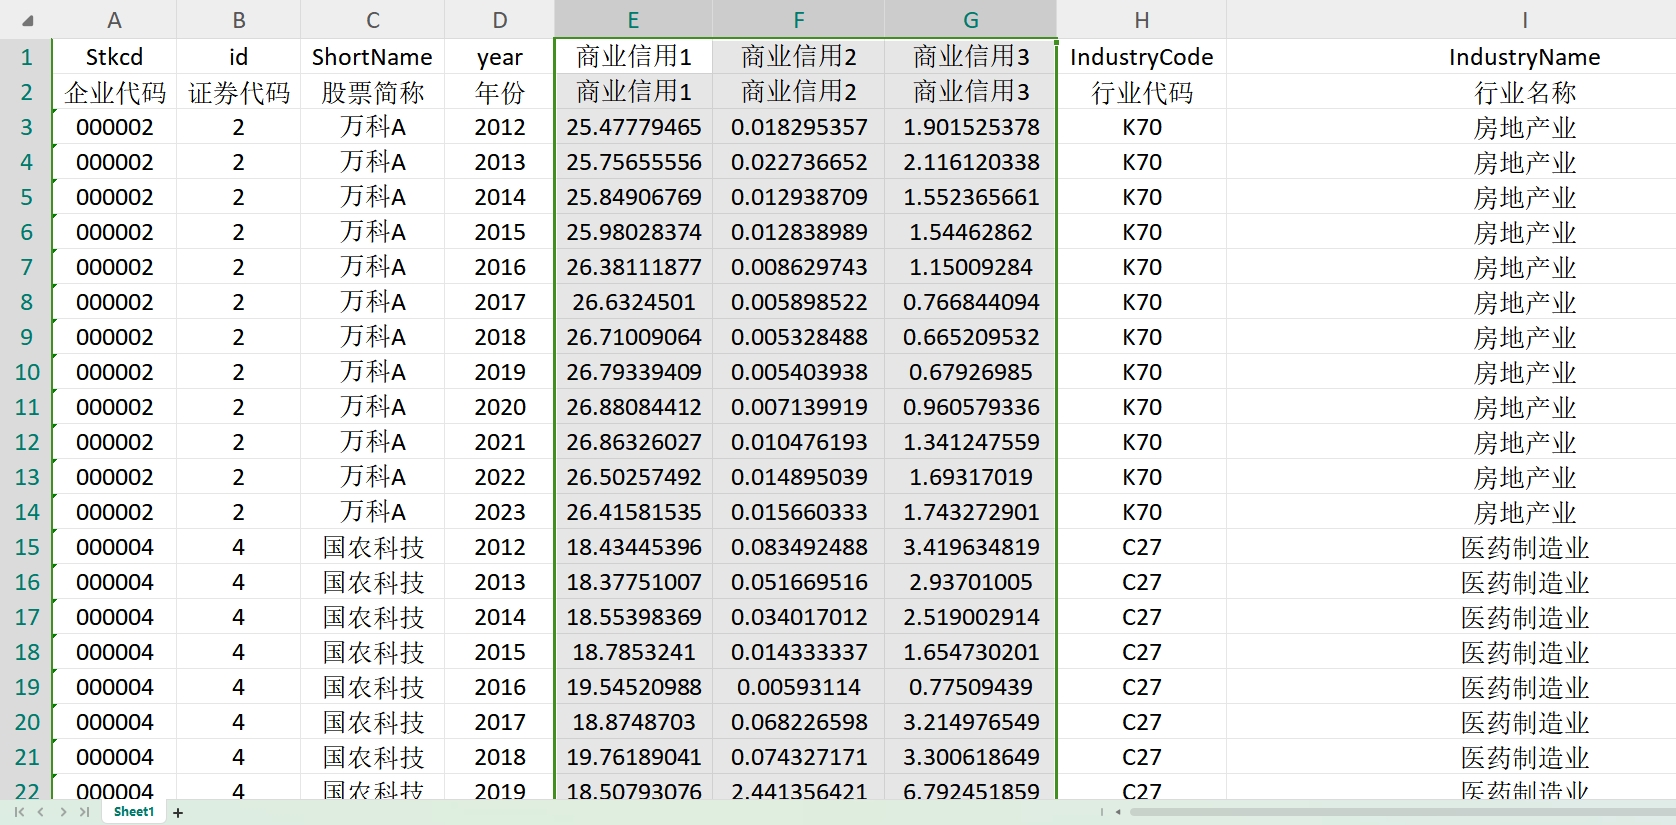Click the cell with value 1.552365661

point(970,197)
